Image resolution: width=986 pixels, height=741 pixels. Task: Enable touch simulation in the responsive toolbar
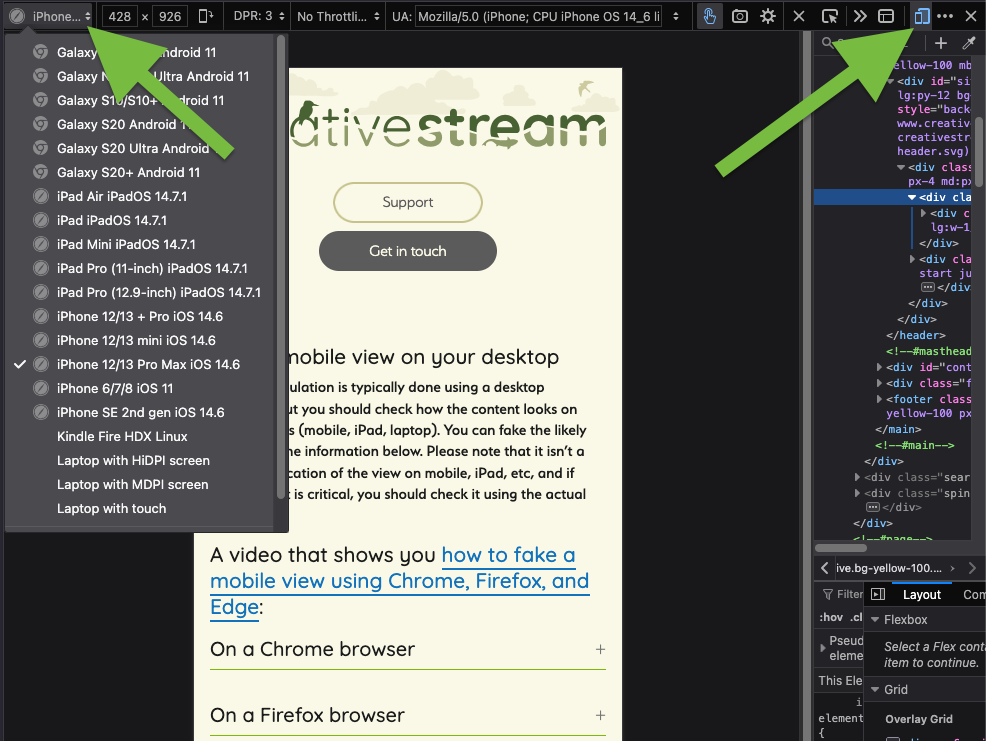[709, 16]
